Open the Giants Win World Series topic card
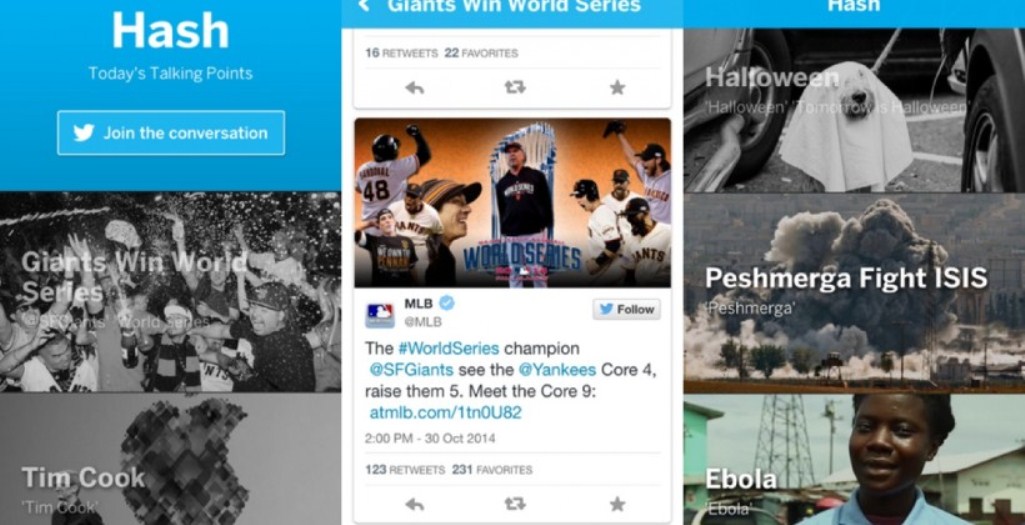The height and width of the screenshot is (525, 1025). 170,292
